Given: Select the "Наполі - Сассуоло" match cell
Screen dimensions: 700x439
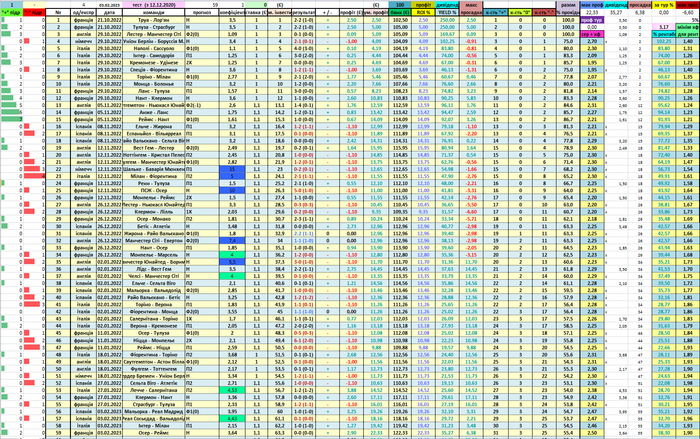Looking at the screenshot, I should (x=154, y=48).
